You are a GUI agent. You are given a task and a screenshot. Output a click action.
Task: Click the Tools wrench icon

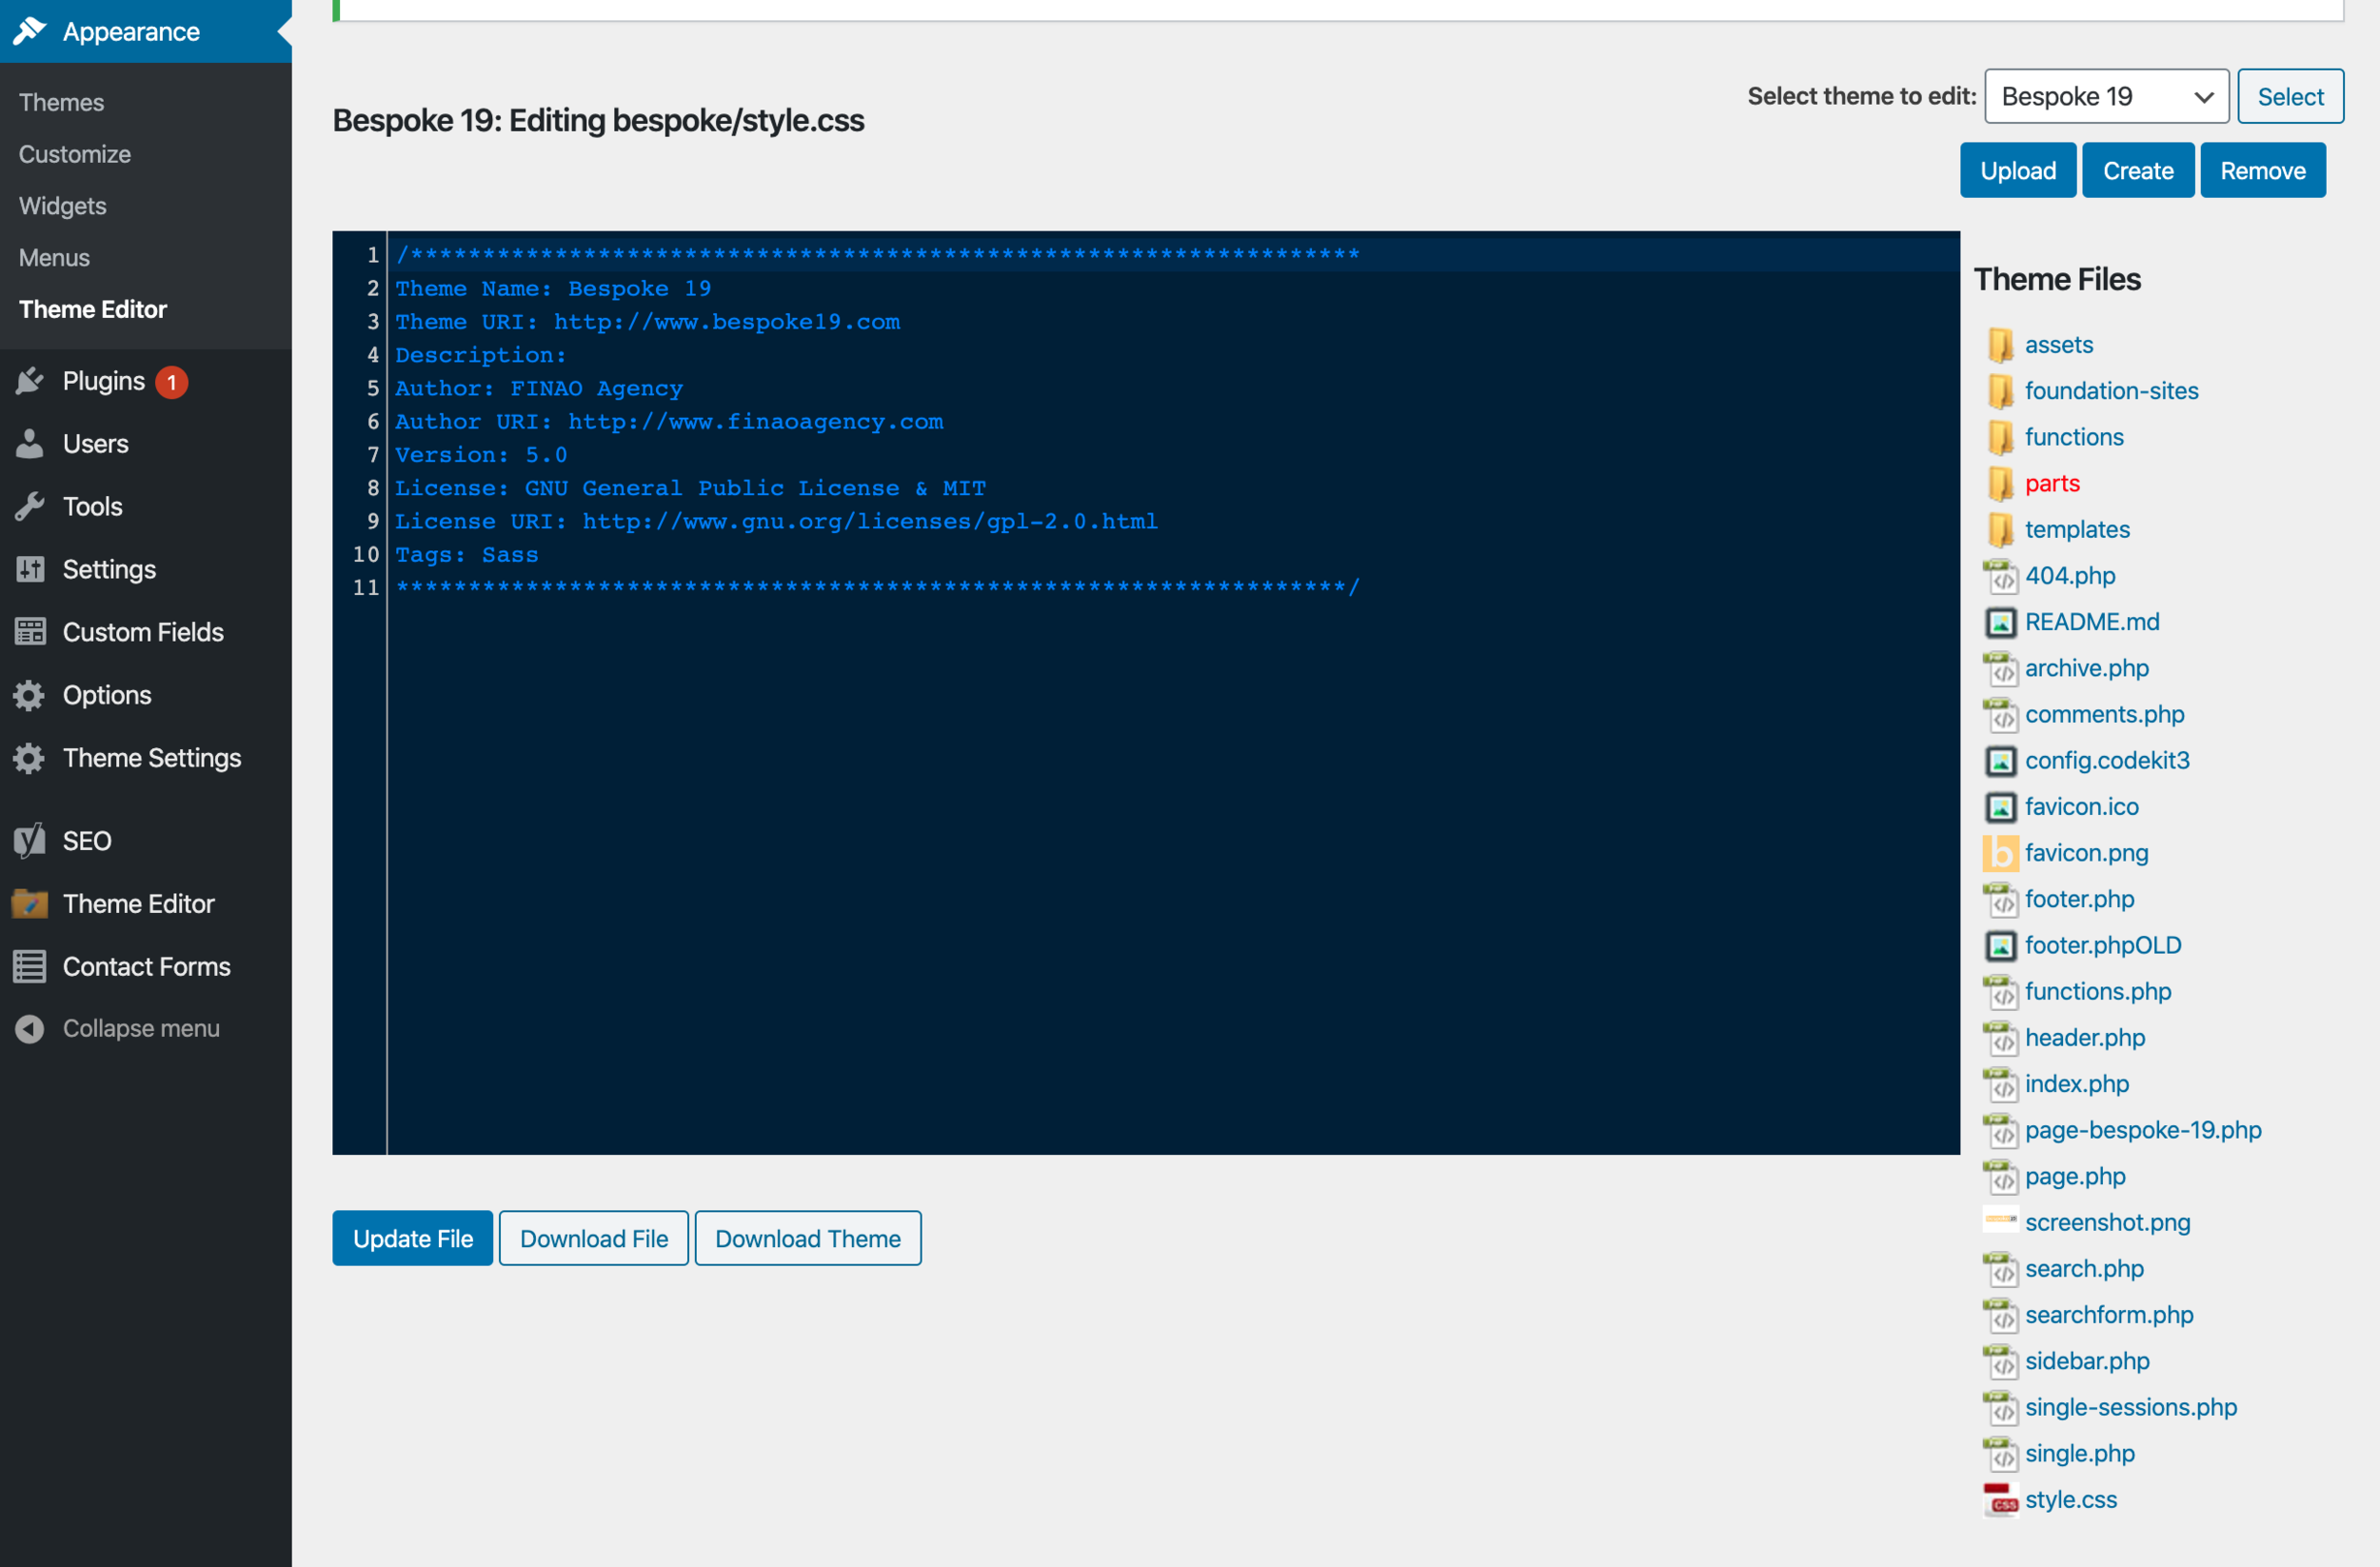coord(30,507)
